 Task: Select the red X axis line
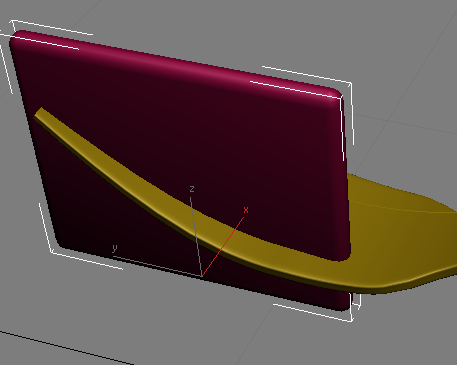click(223, 247)
